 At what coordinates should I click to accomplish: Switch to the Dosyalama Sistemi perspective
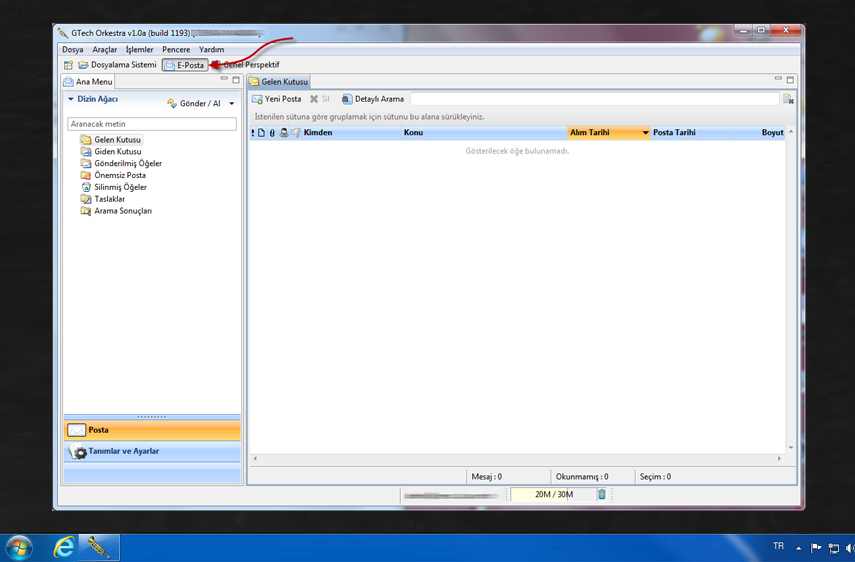click(x=118, y=65)
